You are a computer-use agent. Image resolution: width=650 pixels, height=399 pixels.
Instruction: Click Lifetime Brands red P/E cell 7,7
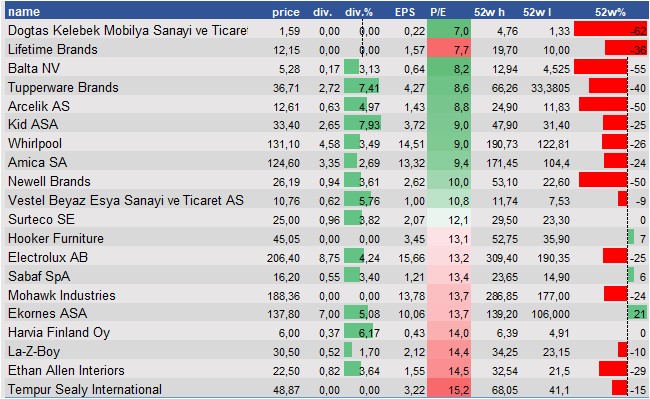pos(449,49)
